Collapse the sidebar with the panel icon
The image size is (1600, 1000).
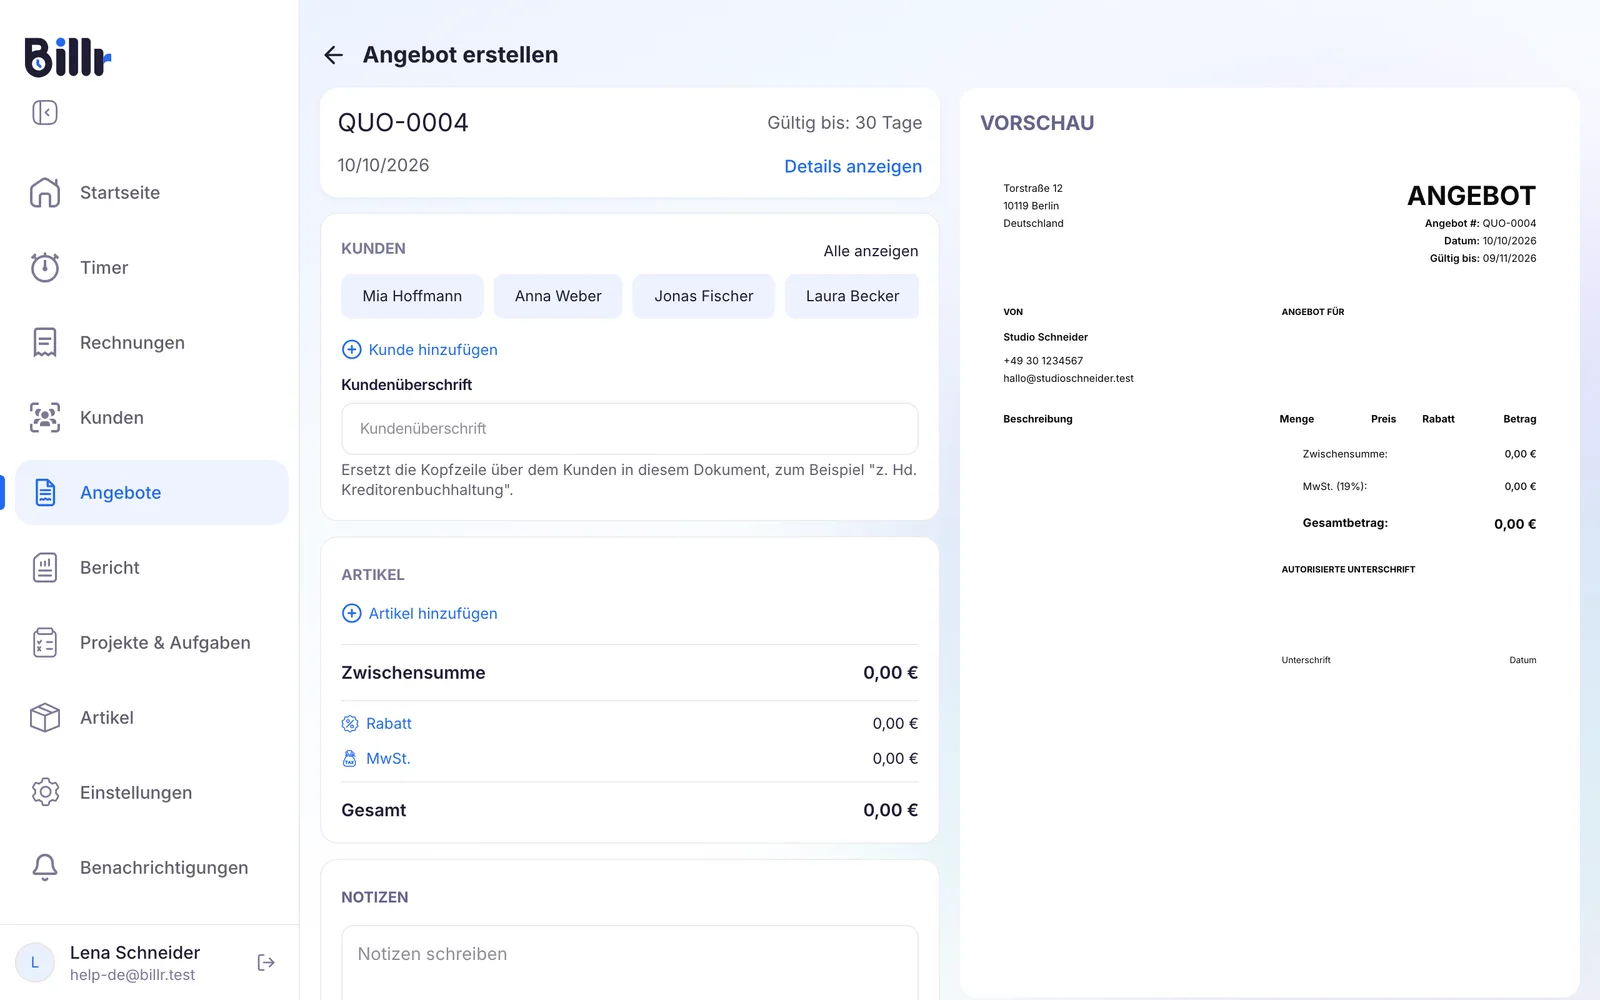point(45,112)
